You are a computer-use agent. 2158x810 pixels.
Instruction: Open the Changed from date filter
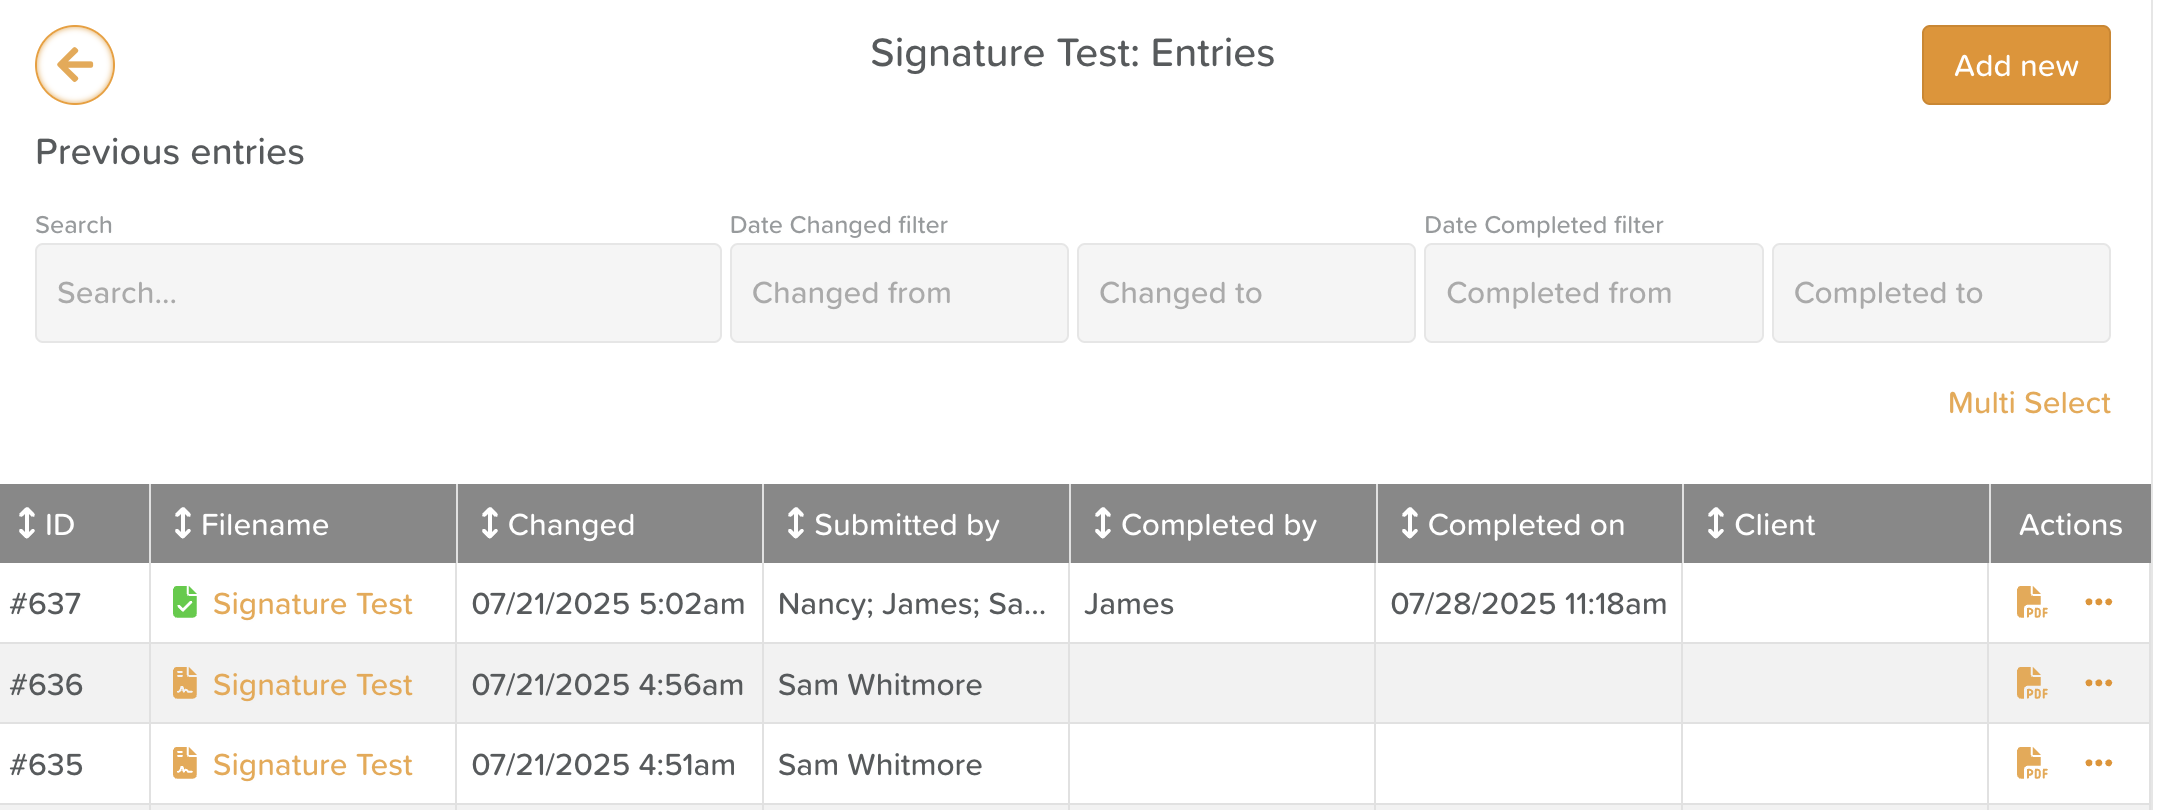(x=899, y=293)
